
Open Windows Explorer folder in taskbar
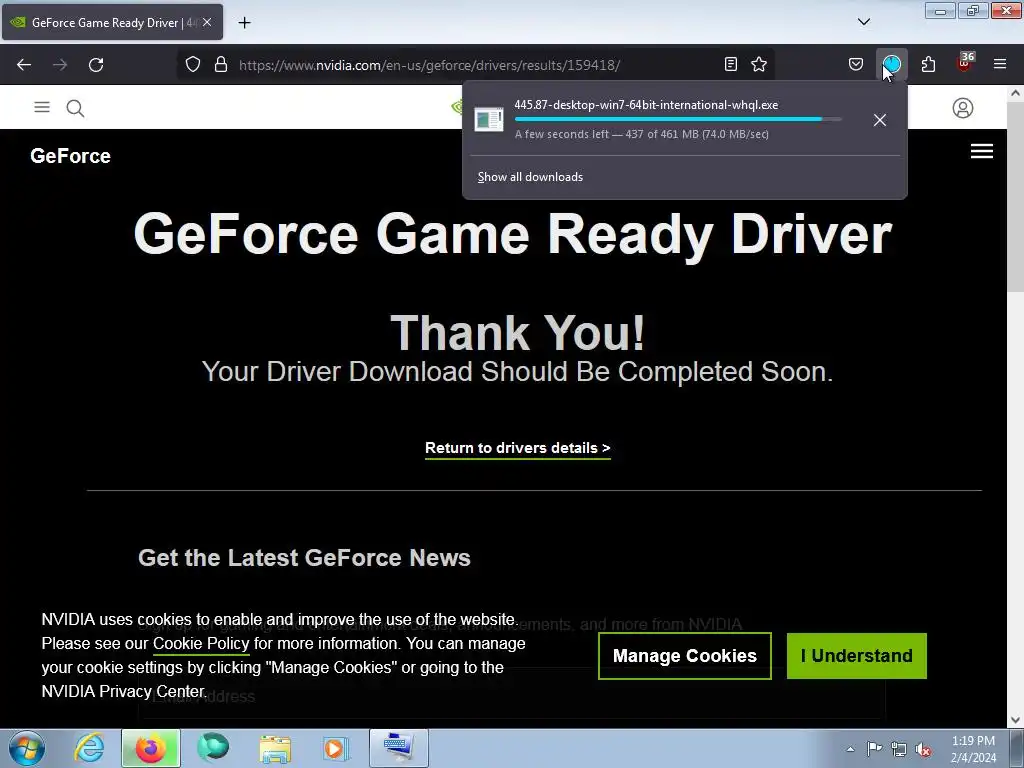tap(275, 748)
